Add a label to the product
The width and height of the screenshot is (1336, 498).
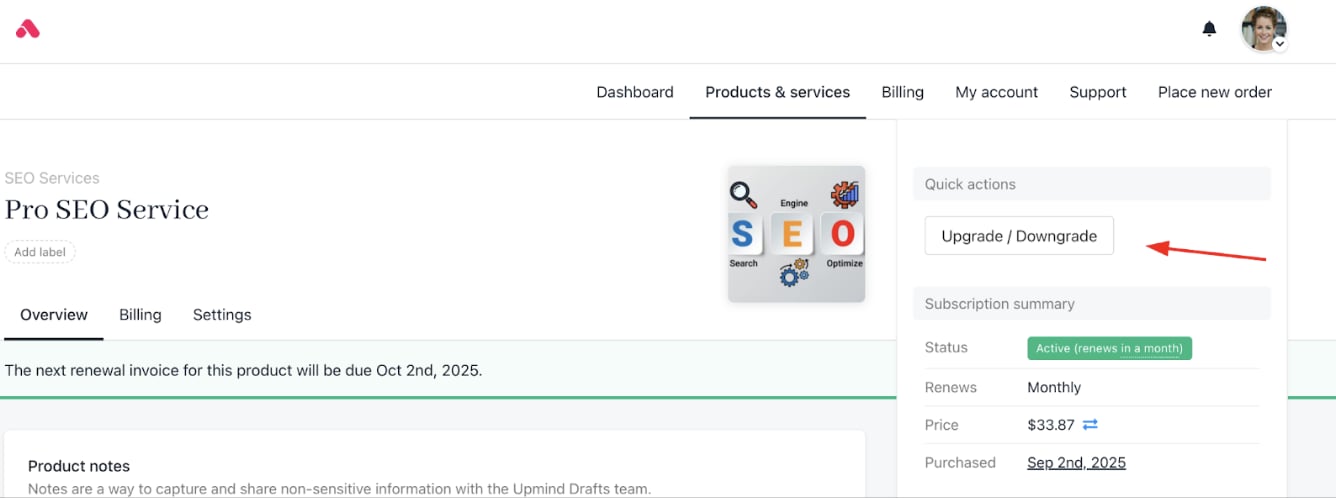point(40,252)
